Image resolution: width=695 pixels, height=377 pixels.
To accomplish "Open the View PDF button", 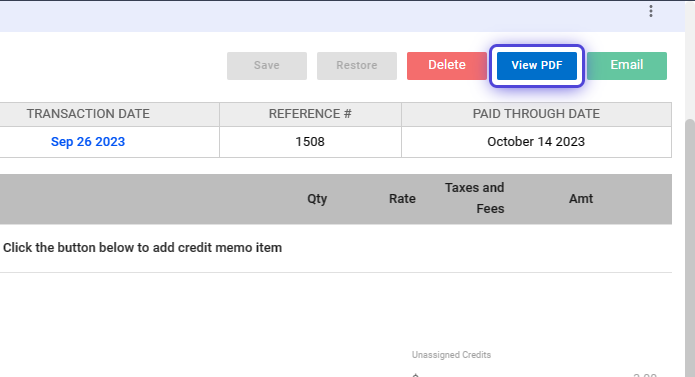I will [x=537, y=66].
